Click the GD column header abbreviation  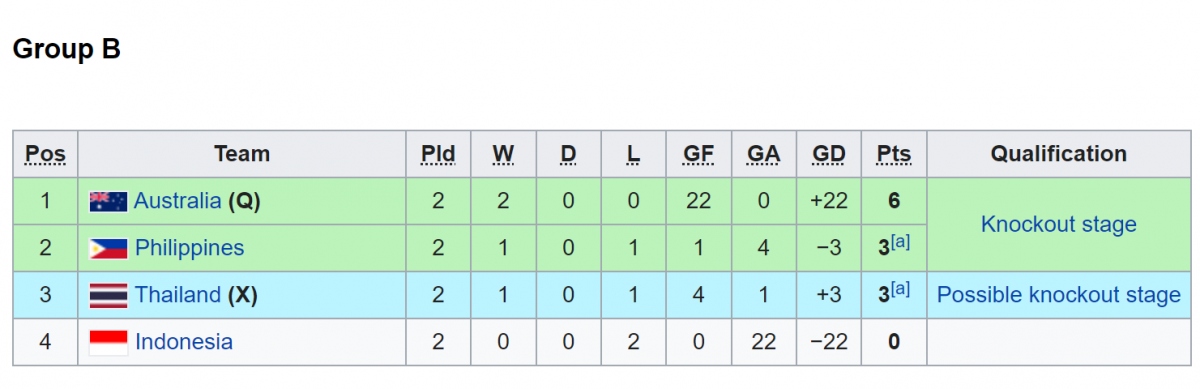(828, 154)
